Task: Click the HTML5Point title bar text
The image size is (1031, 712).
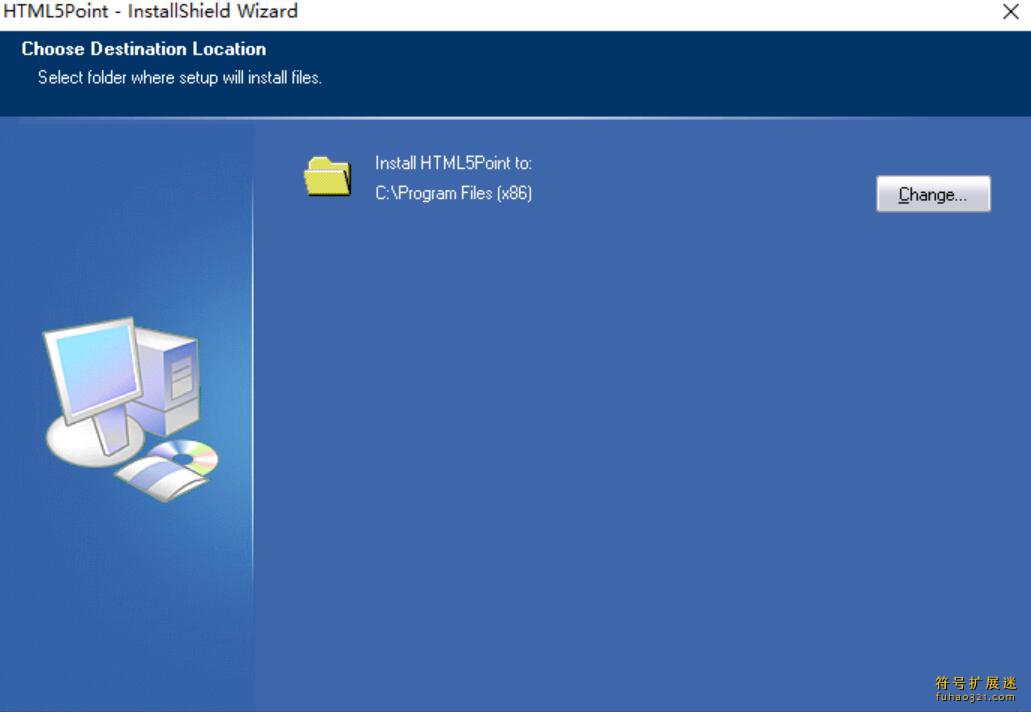Action: click(150, 11)
